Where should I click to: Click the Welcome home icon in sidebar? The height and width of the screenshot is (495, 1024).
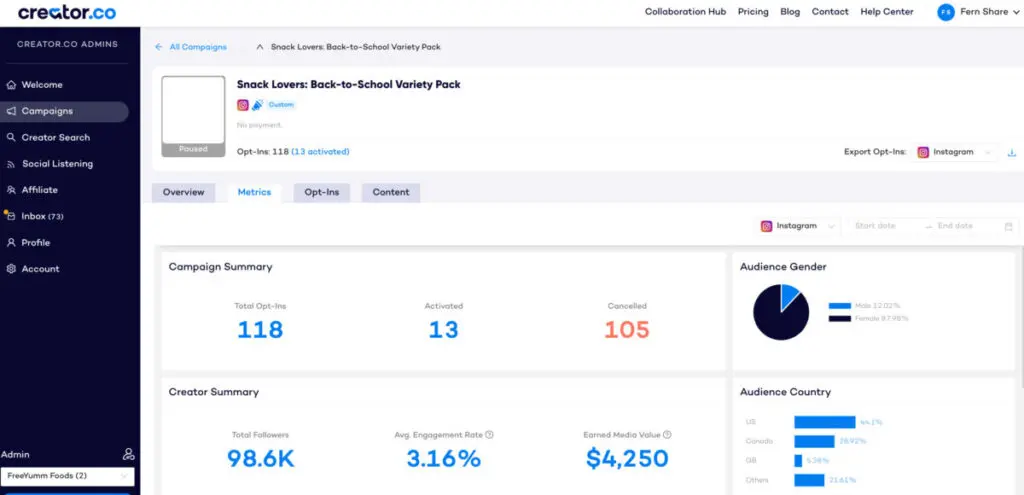click(x=11, y=85)
